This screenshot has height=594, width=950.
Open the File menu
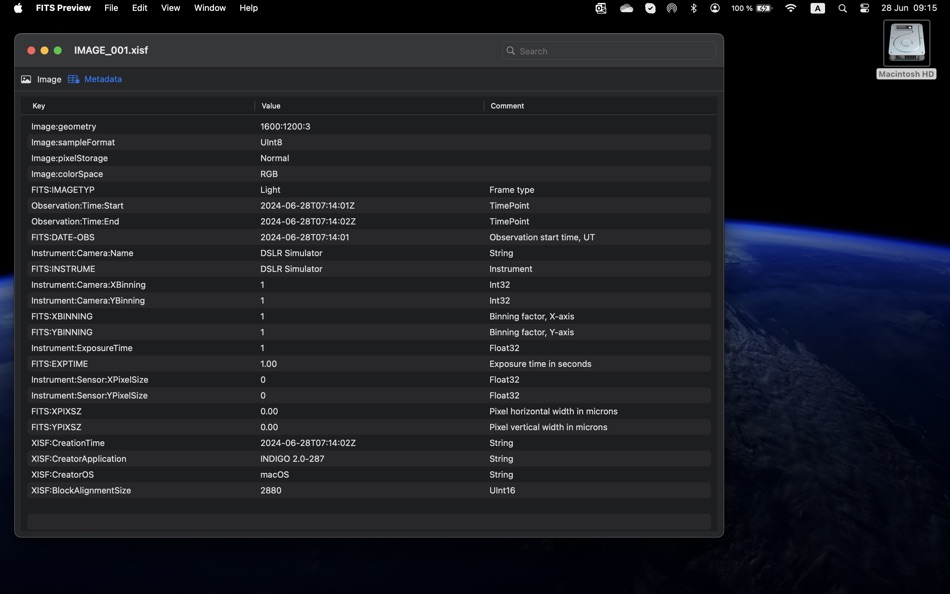tap(111, 8)
